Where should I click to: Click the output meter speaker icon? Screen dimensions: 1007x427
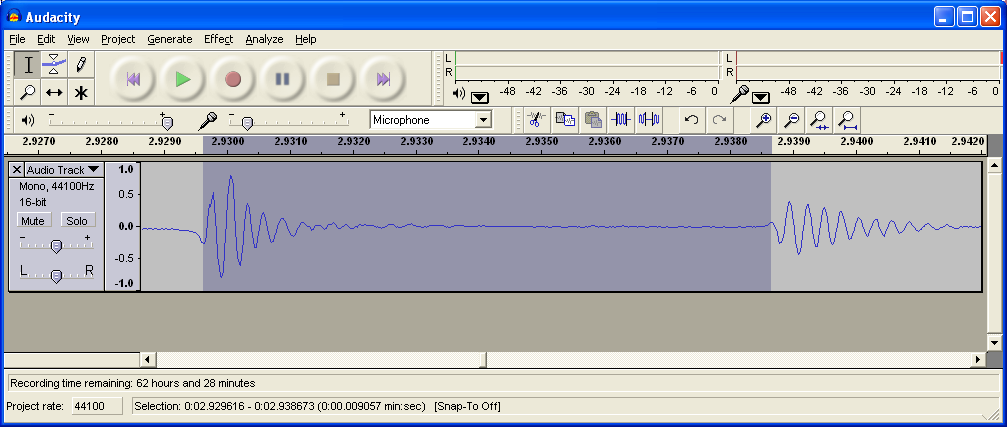[x=458, y=94]
